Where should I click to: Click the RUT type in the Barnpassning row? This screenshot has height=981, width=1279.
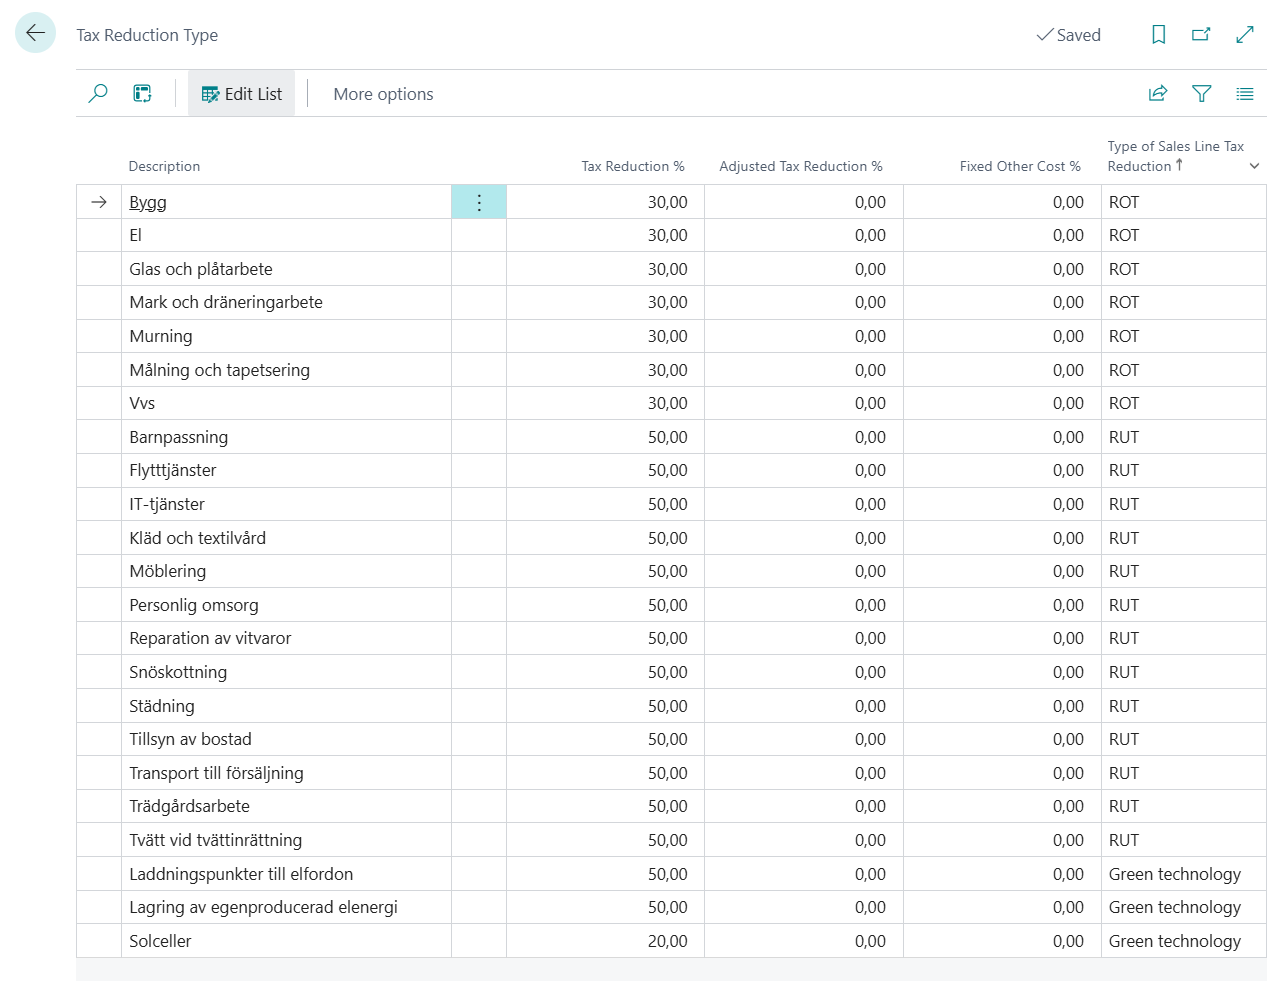(1124, 437)
